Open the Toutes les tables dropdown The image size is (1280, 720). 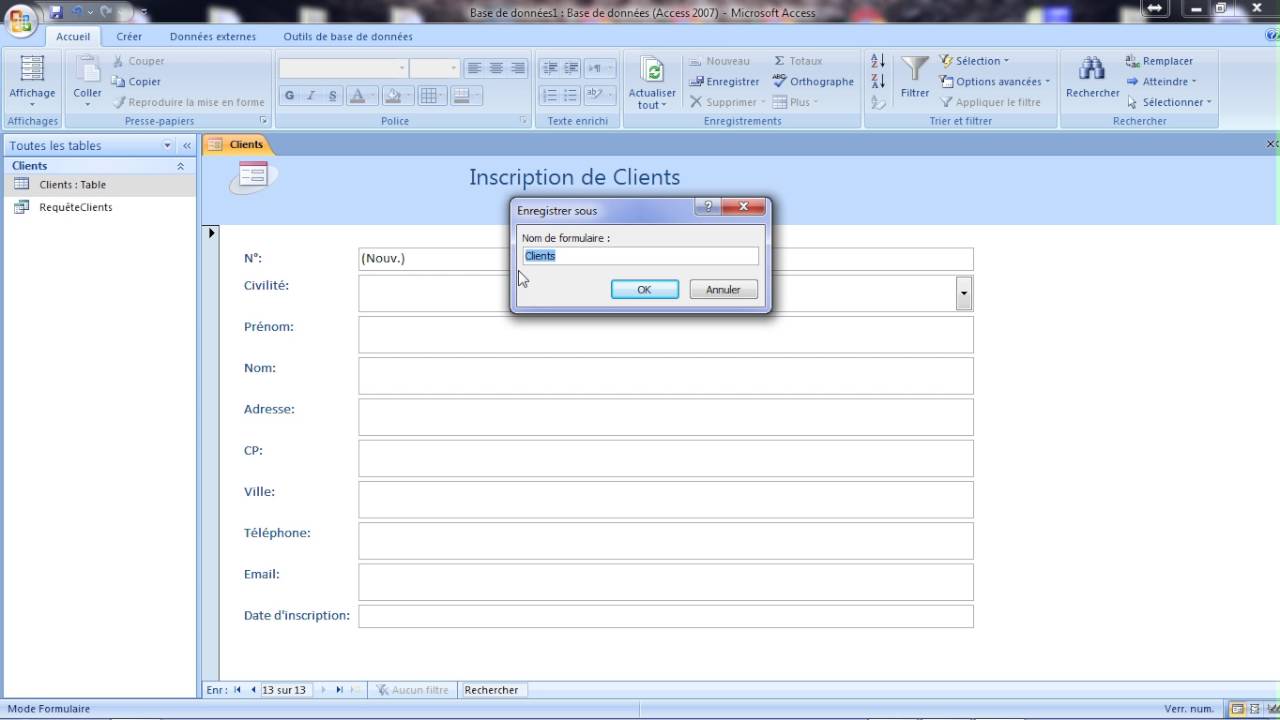(x=167, y=145)
